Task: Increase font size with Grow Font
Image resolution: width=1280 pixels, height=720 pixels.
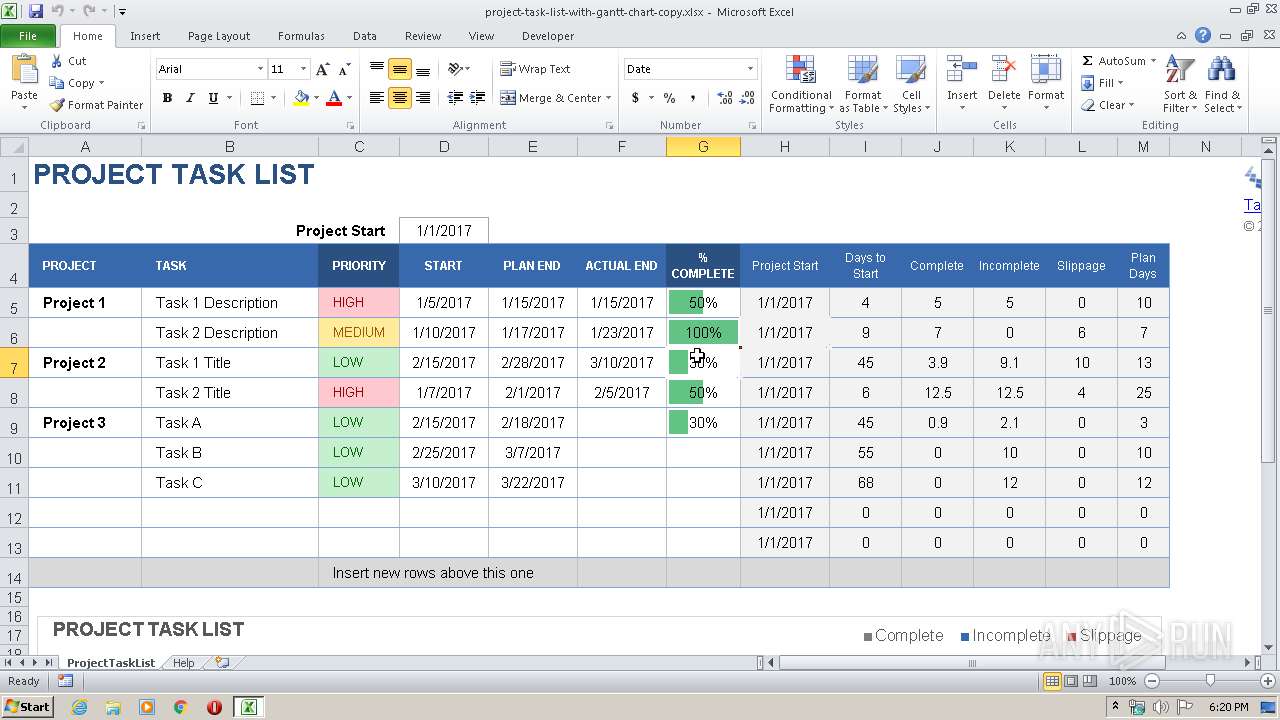Action: [x=322, y=69]
